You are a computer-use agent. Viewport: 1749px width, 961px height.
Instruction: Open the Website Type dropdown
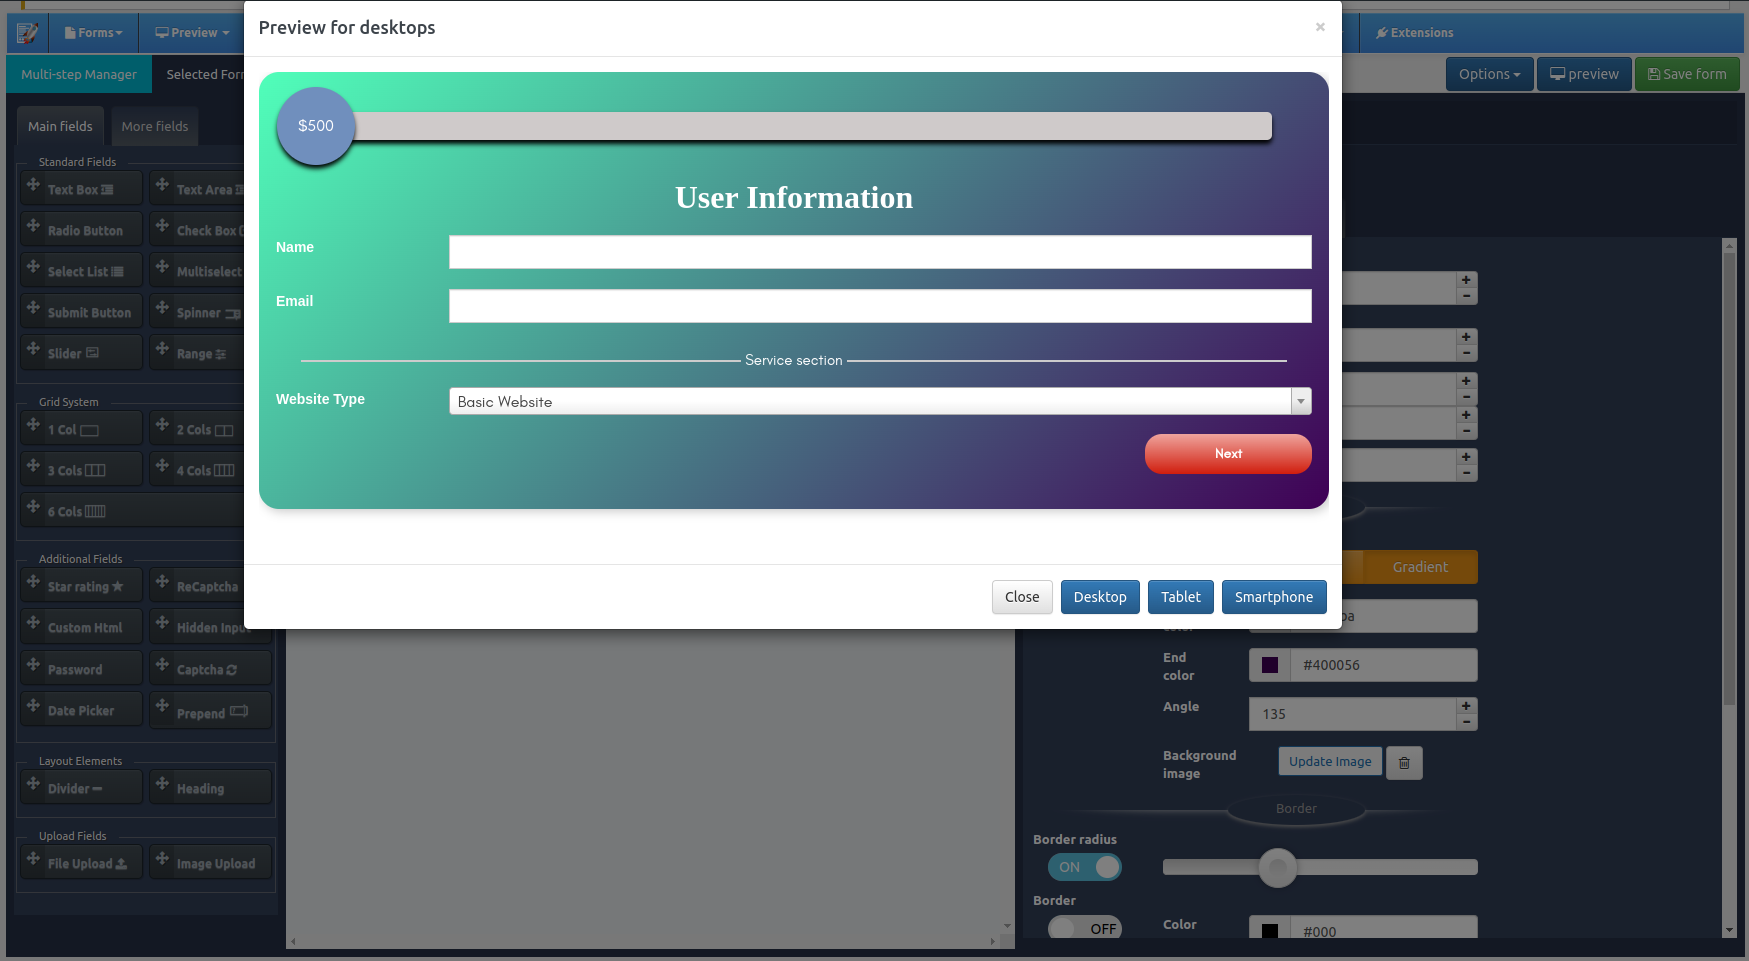[1299, 400]
